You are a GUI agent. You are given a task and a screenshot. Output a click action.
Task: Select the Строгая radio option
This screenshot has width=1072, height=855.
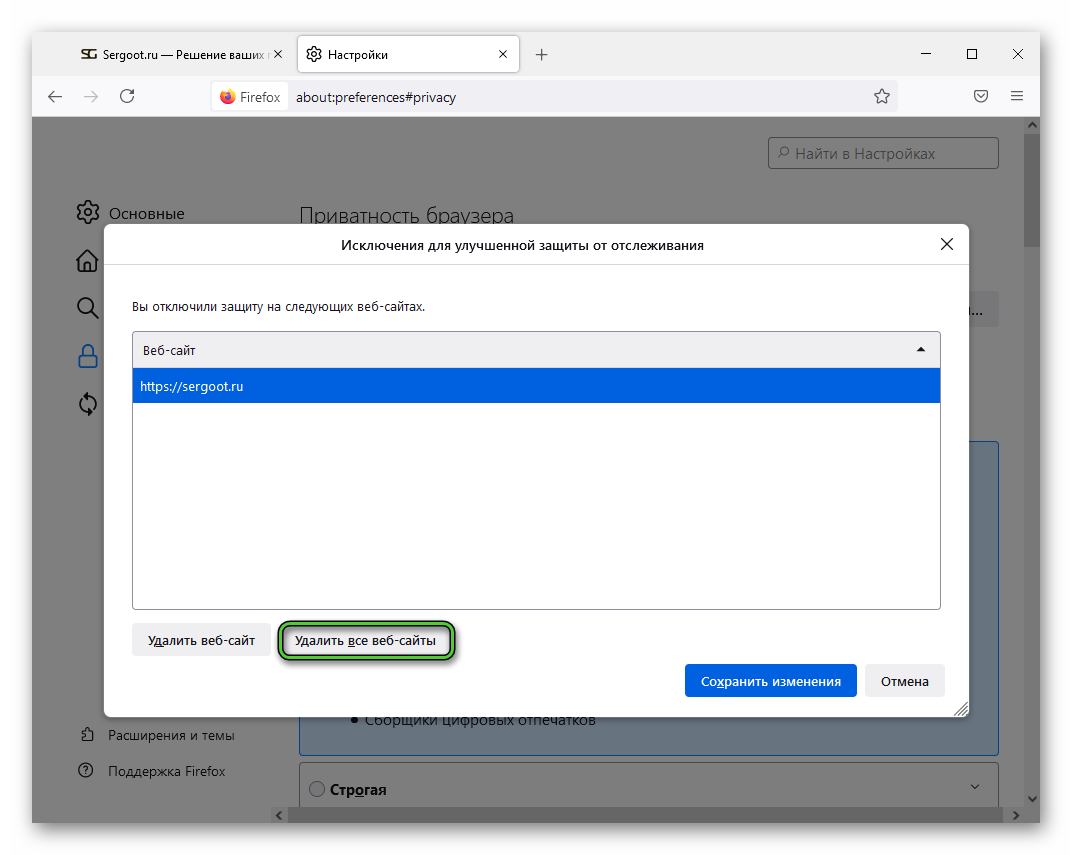[317, 789]
